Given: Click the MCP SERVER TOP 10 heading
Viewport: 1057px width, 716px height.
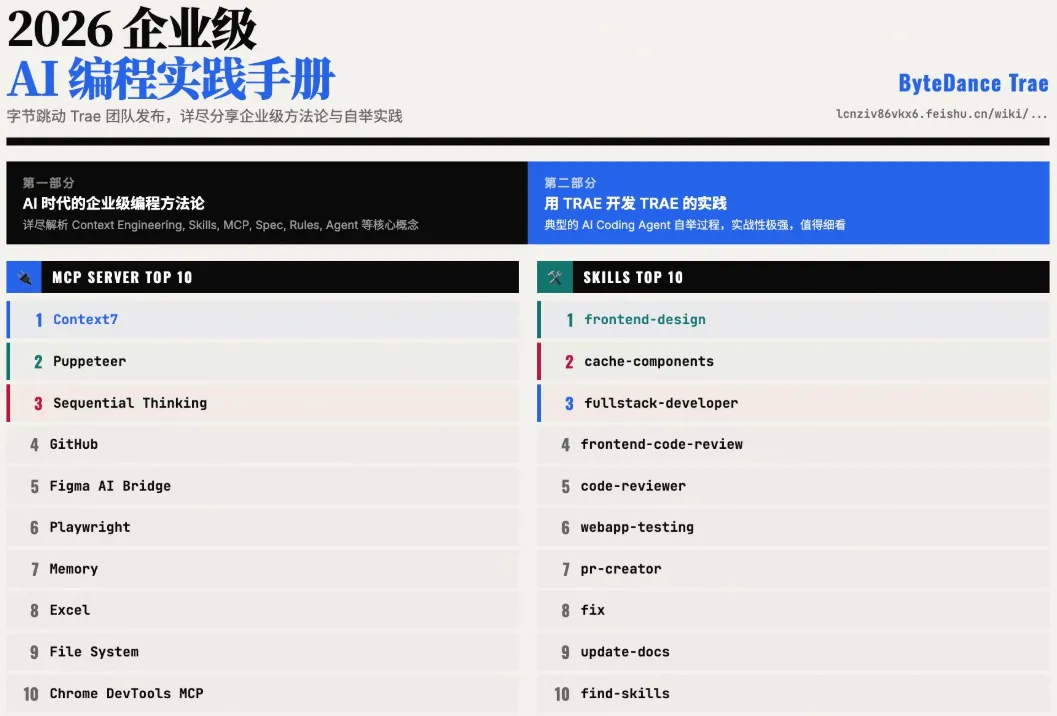Looking at the screenshot, I should click(122, 277).
